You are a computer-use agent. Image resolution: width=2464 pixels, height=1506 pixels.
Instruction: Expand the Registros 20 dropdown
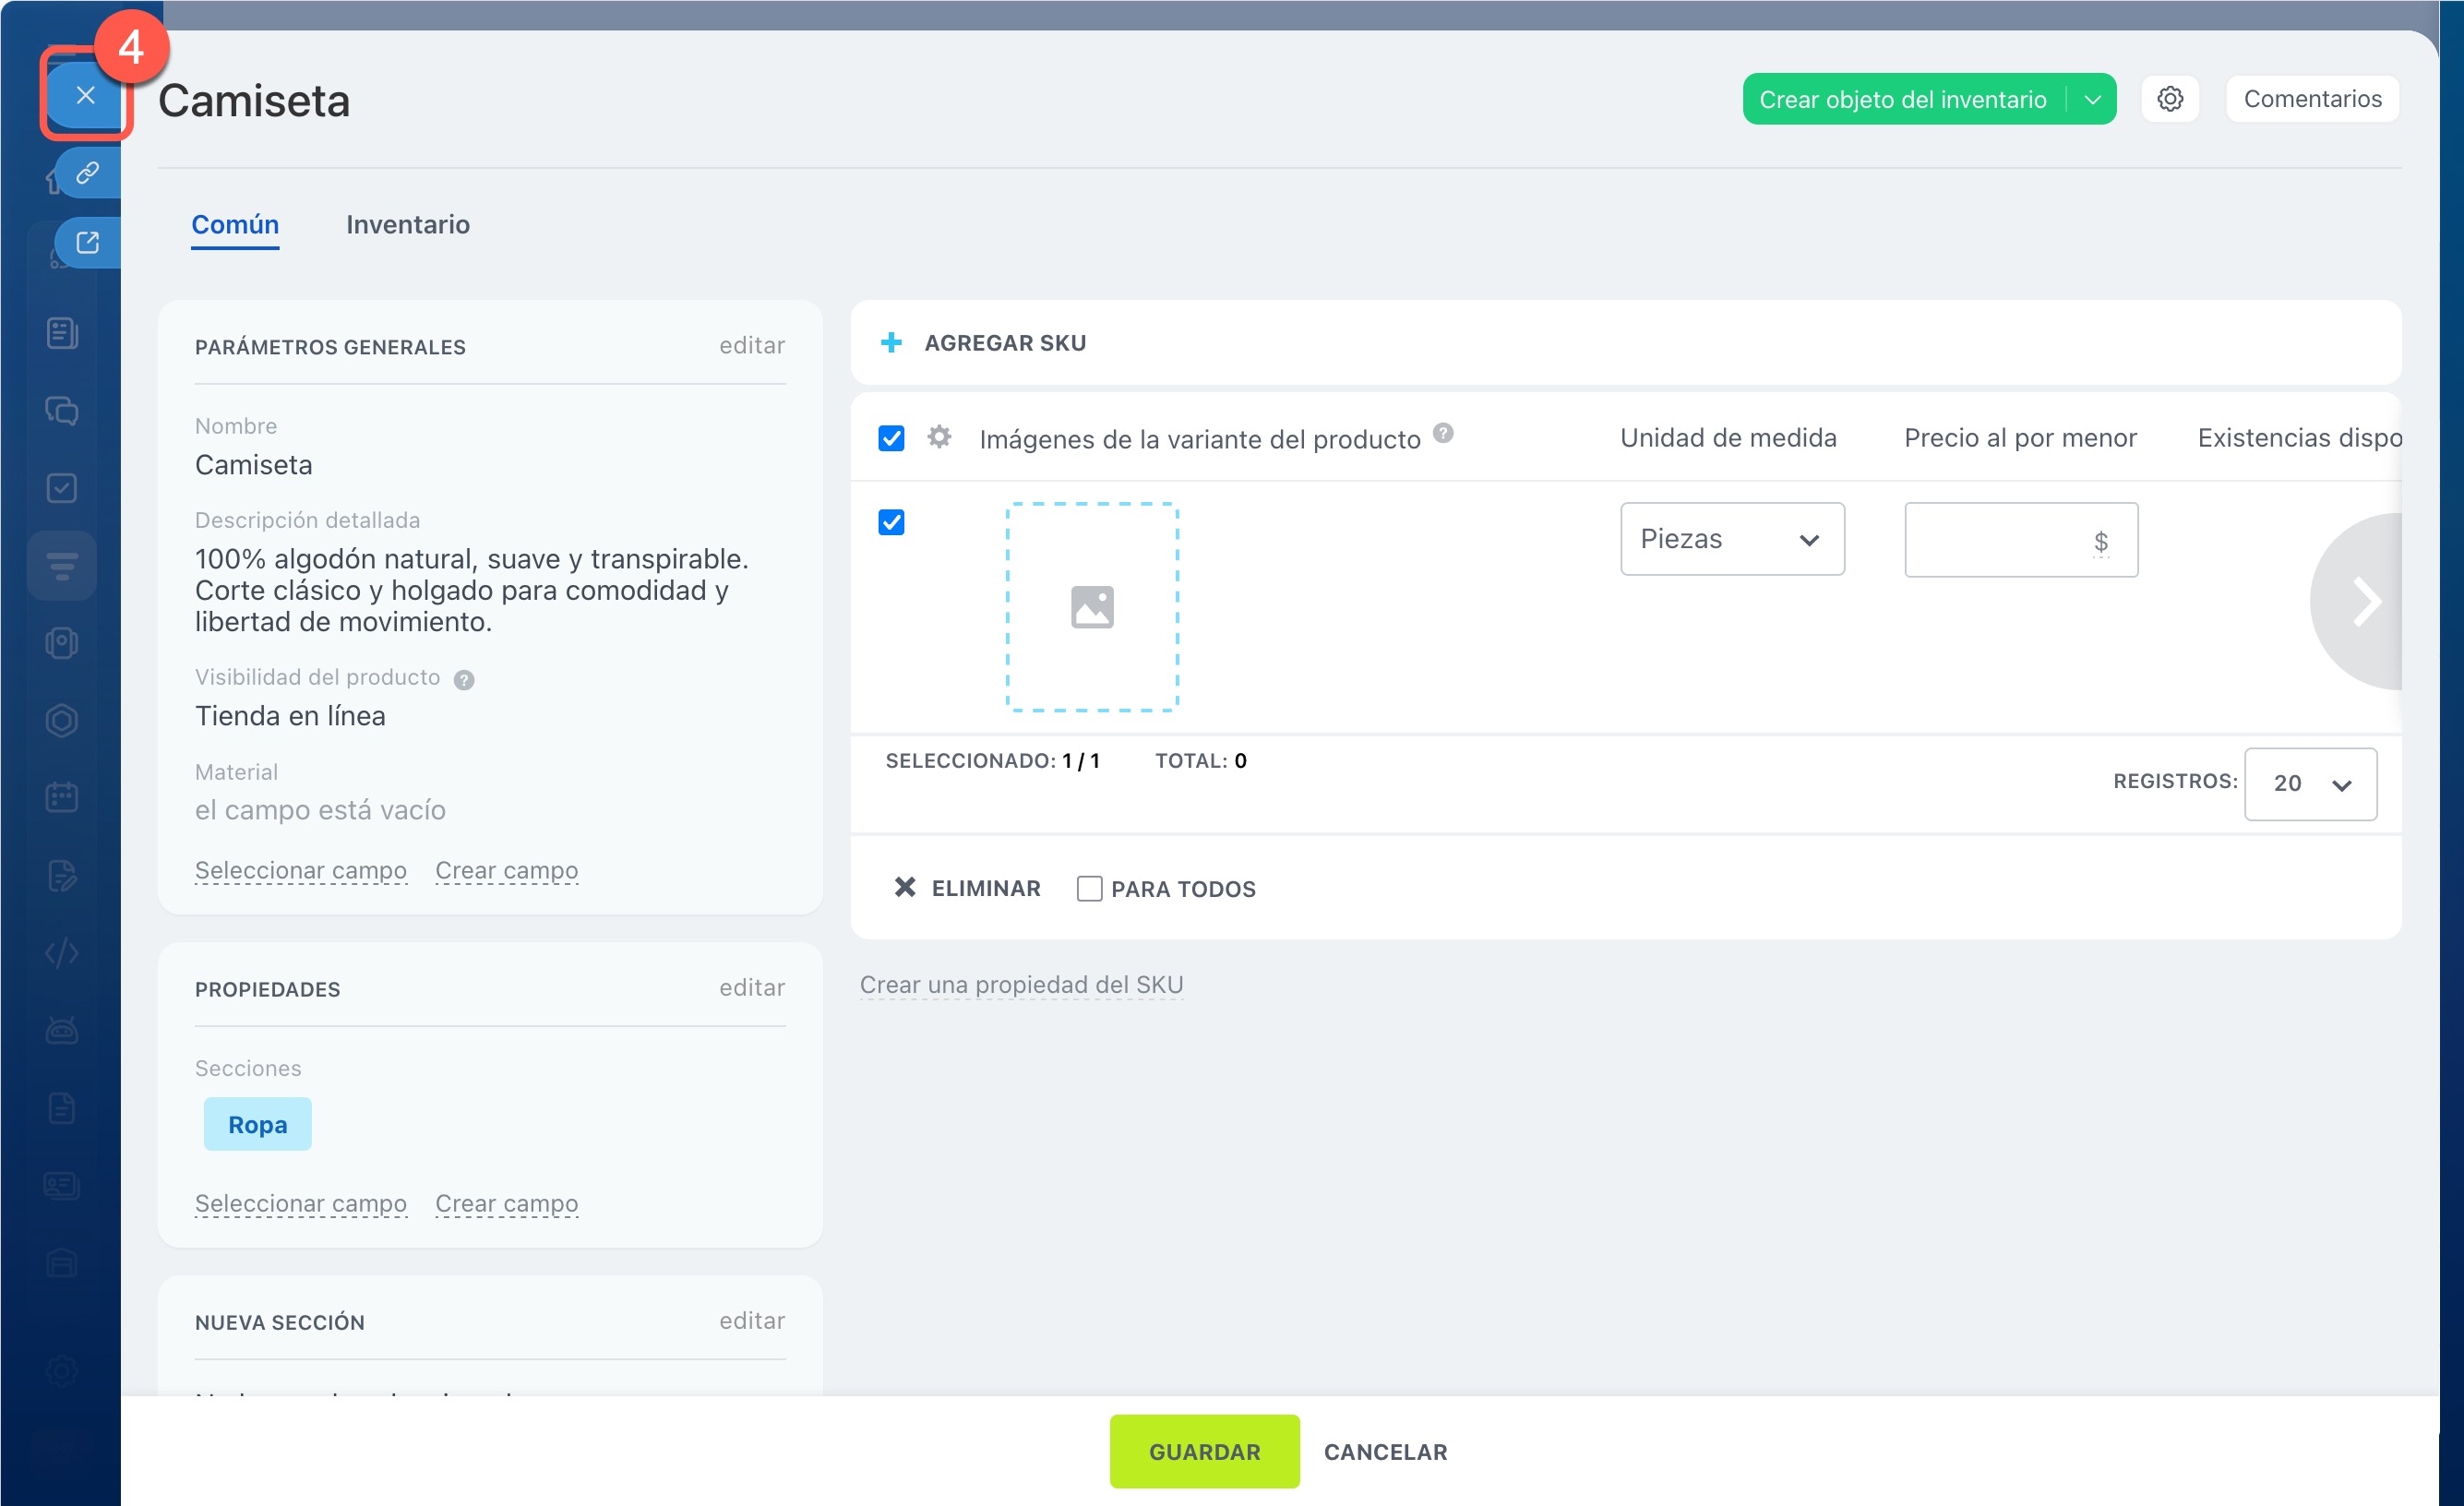[2310, 784]
